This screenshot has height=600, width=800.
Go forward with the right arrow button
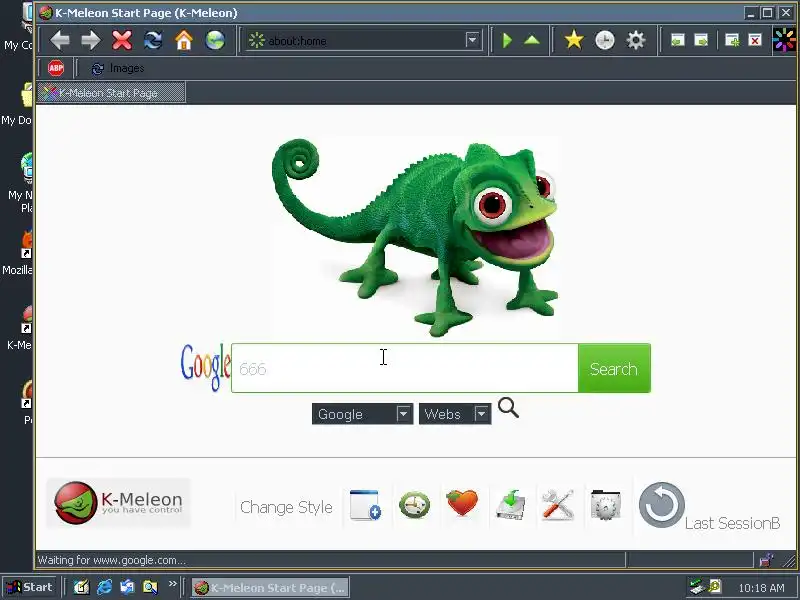point(91,40)
